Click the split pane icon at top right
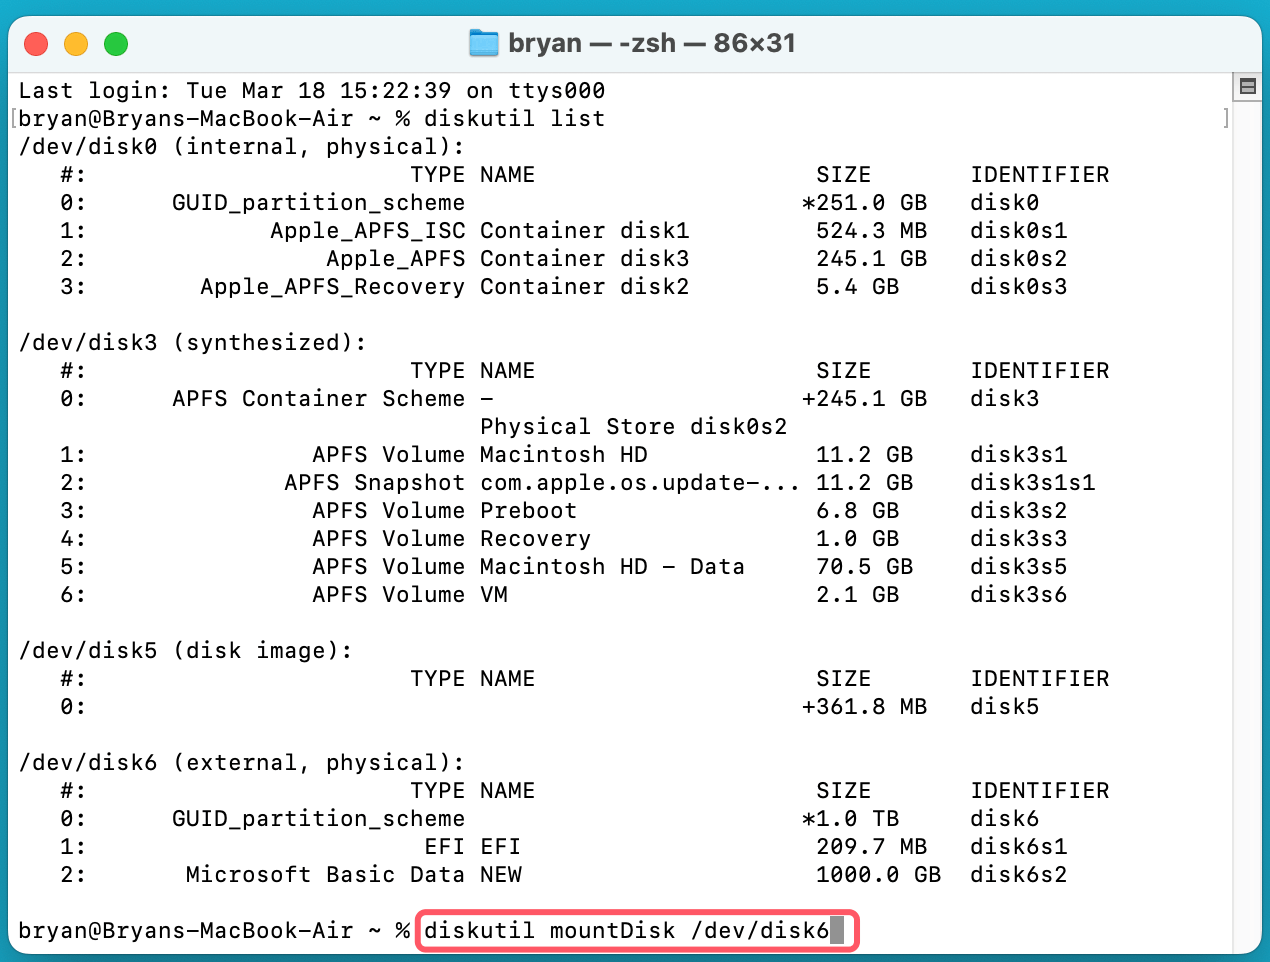Image resolution: width=1270 pixels, height=962 pixels. pos(1247,86)
